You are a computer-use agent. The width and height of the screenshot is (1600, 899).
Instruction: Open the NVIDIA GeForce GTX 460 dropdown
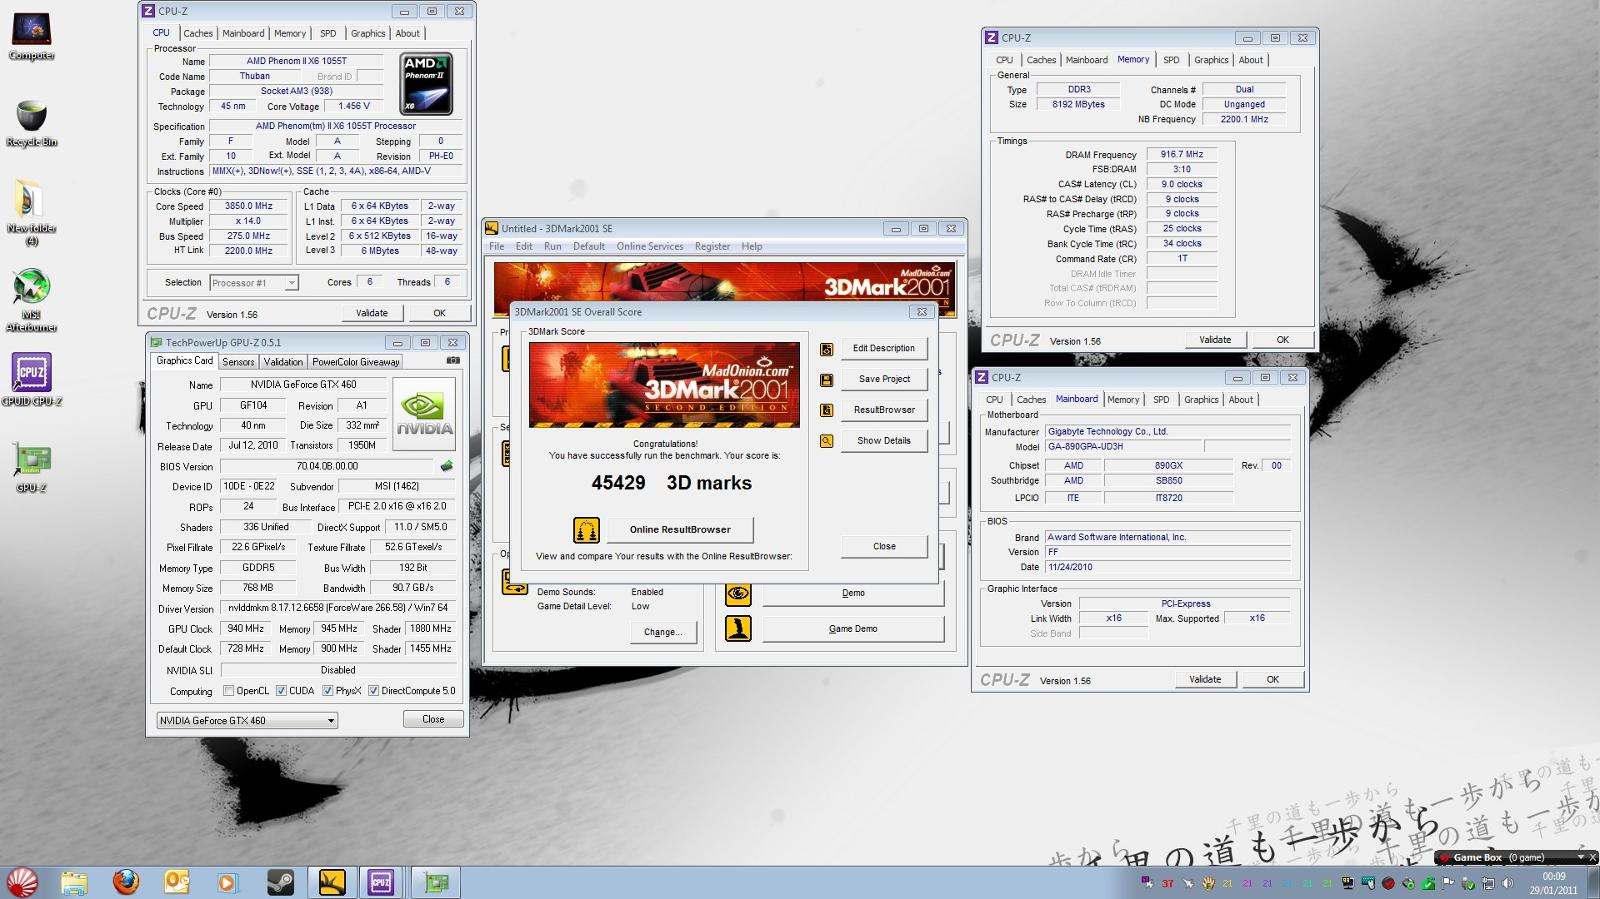(x=247, y=720)
